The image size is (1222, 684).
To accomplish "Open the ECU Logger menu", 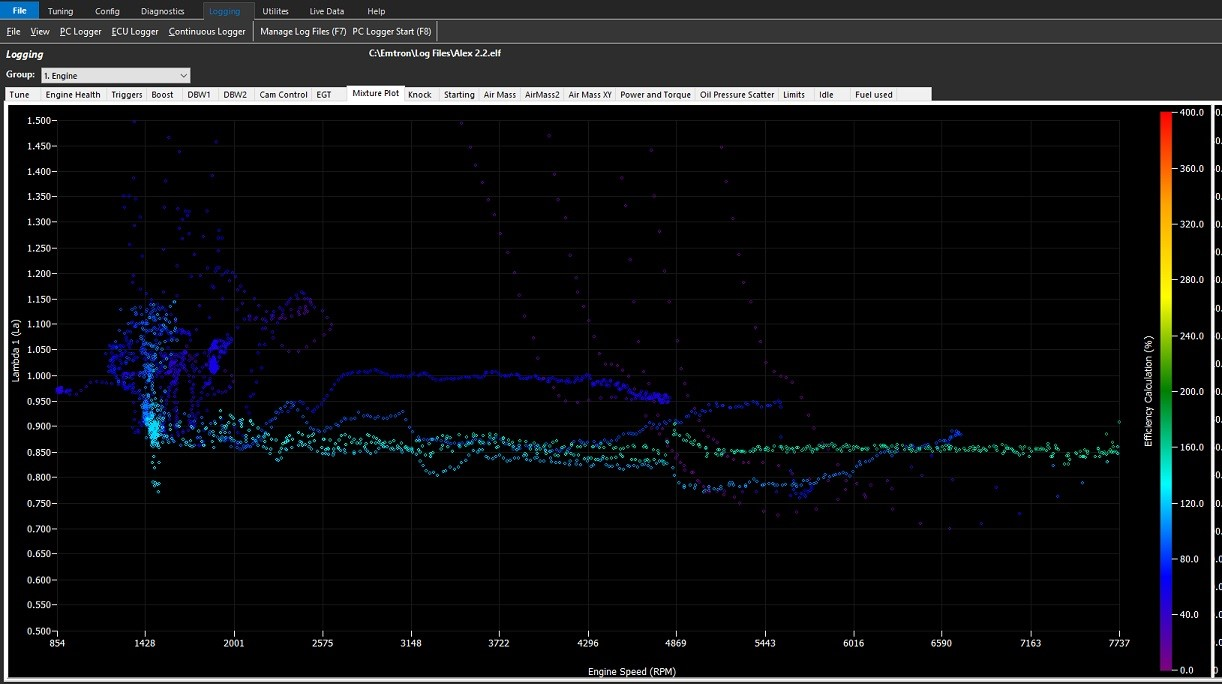I will point(135,32).
